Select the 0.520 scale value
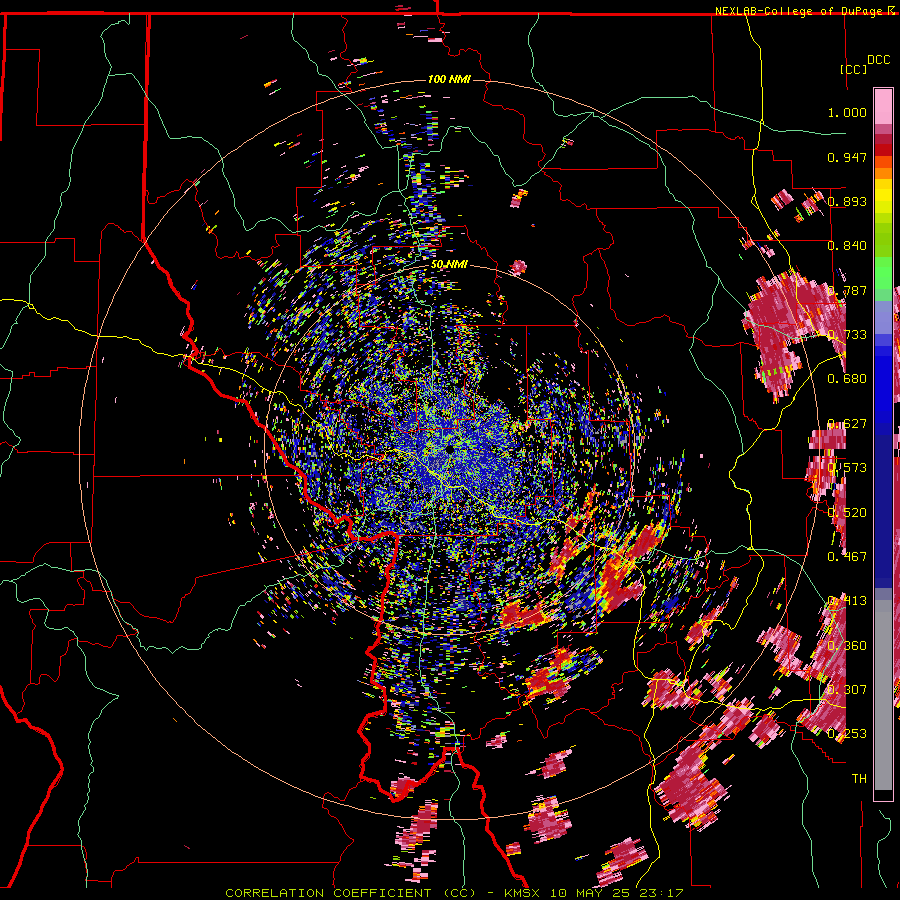The height and width of the screenshot is (900, 900). (x=847, y=513)
